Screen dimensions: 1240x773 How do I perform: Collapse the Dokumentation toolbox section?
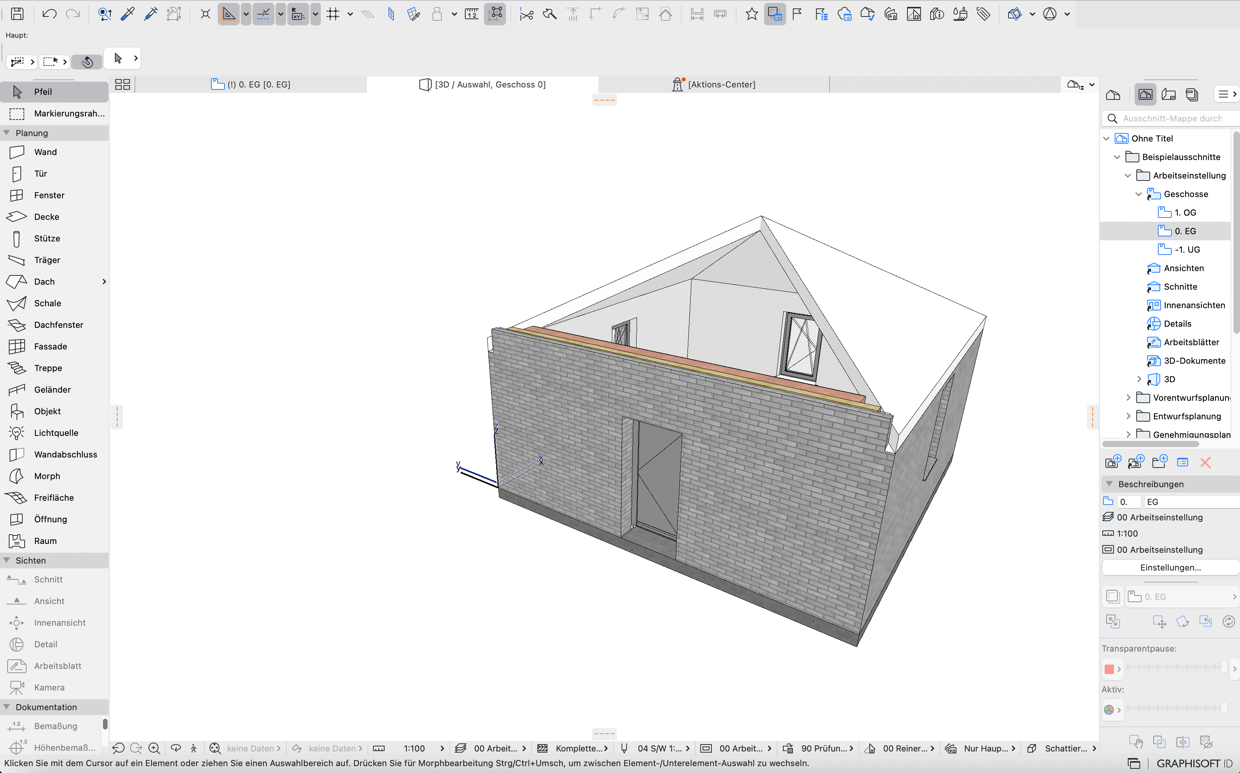point(7,707)
